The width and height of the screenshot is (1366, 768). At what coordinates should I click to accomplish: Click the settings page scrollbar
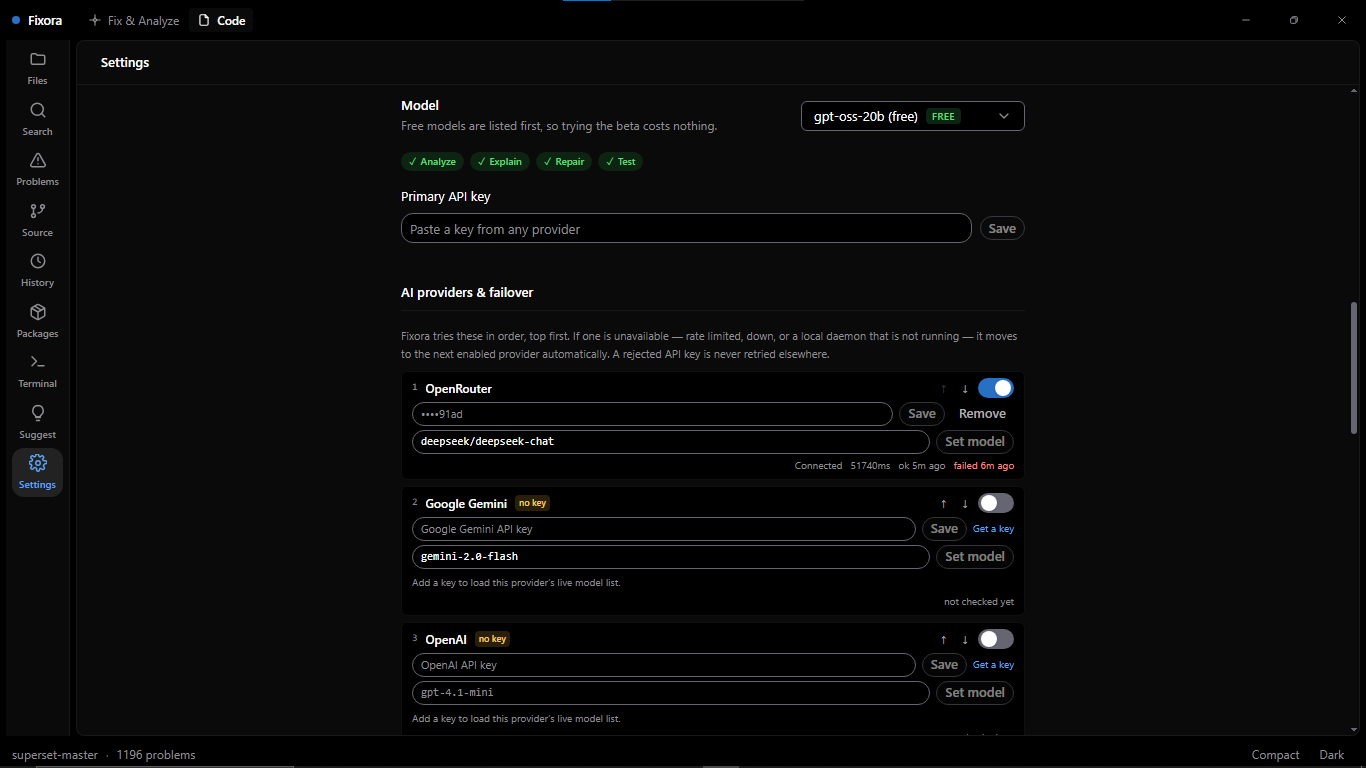[x=1355, y=368]
